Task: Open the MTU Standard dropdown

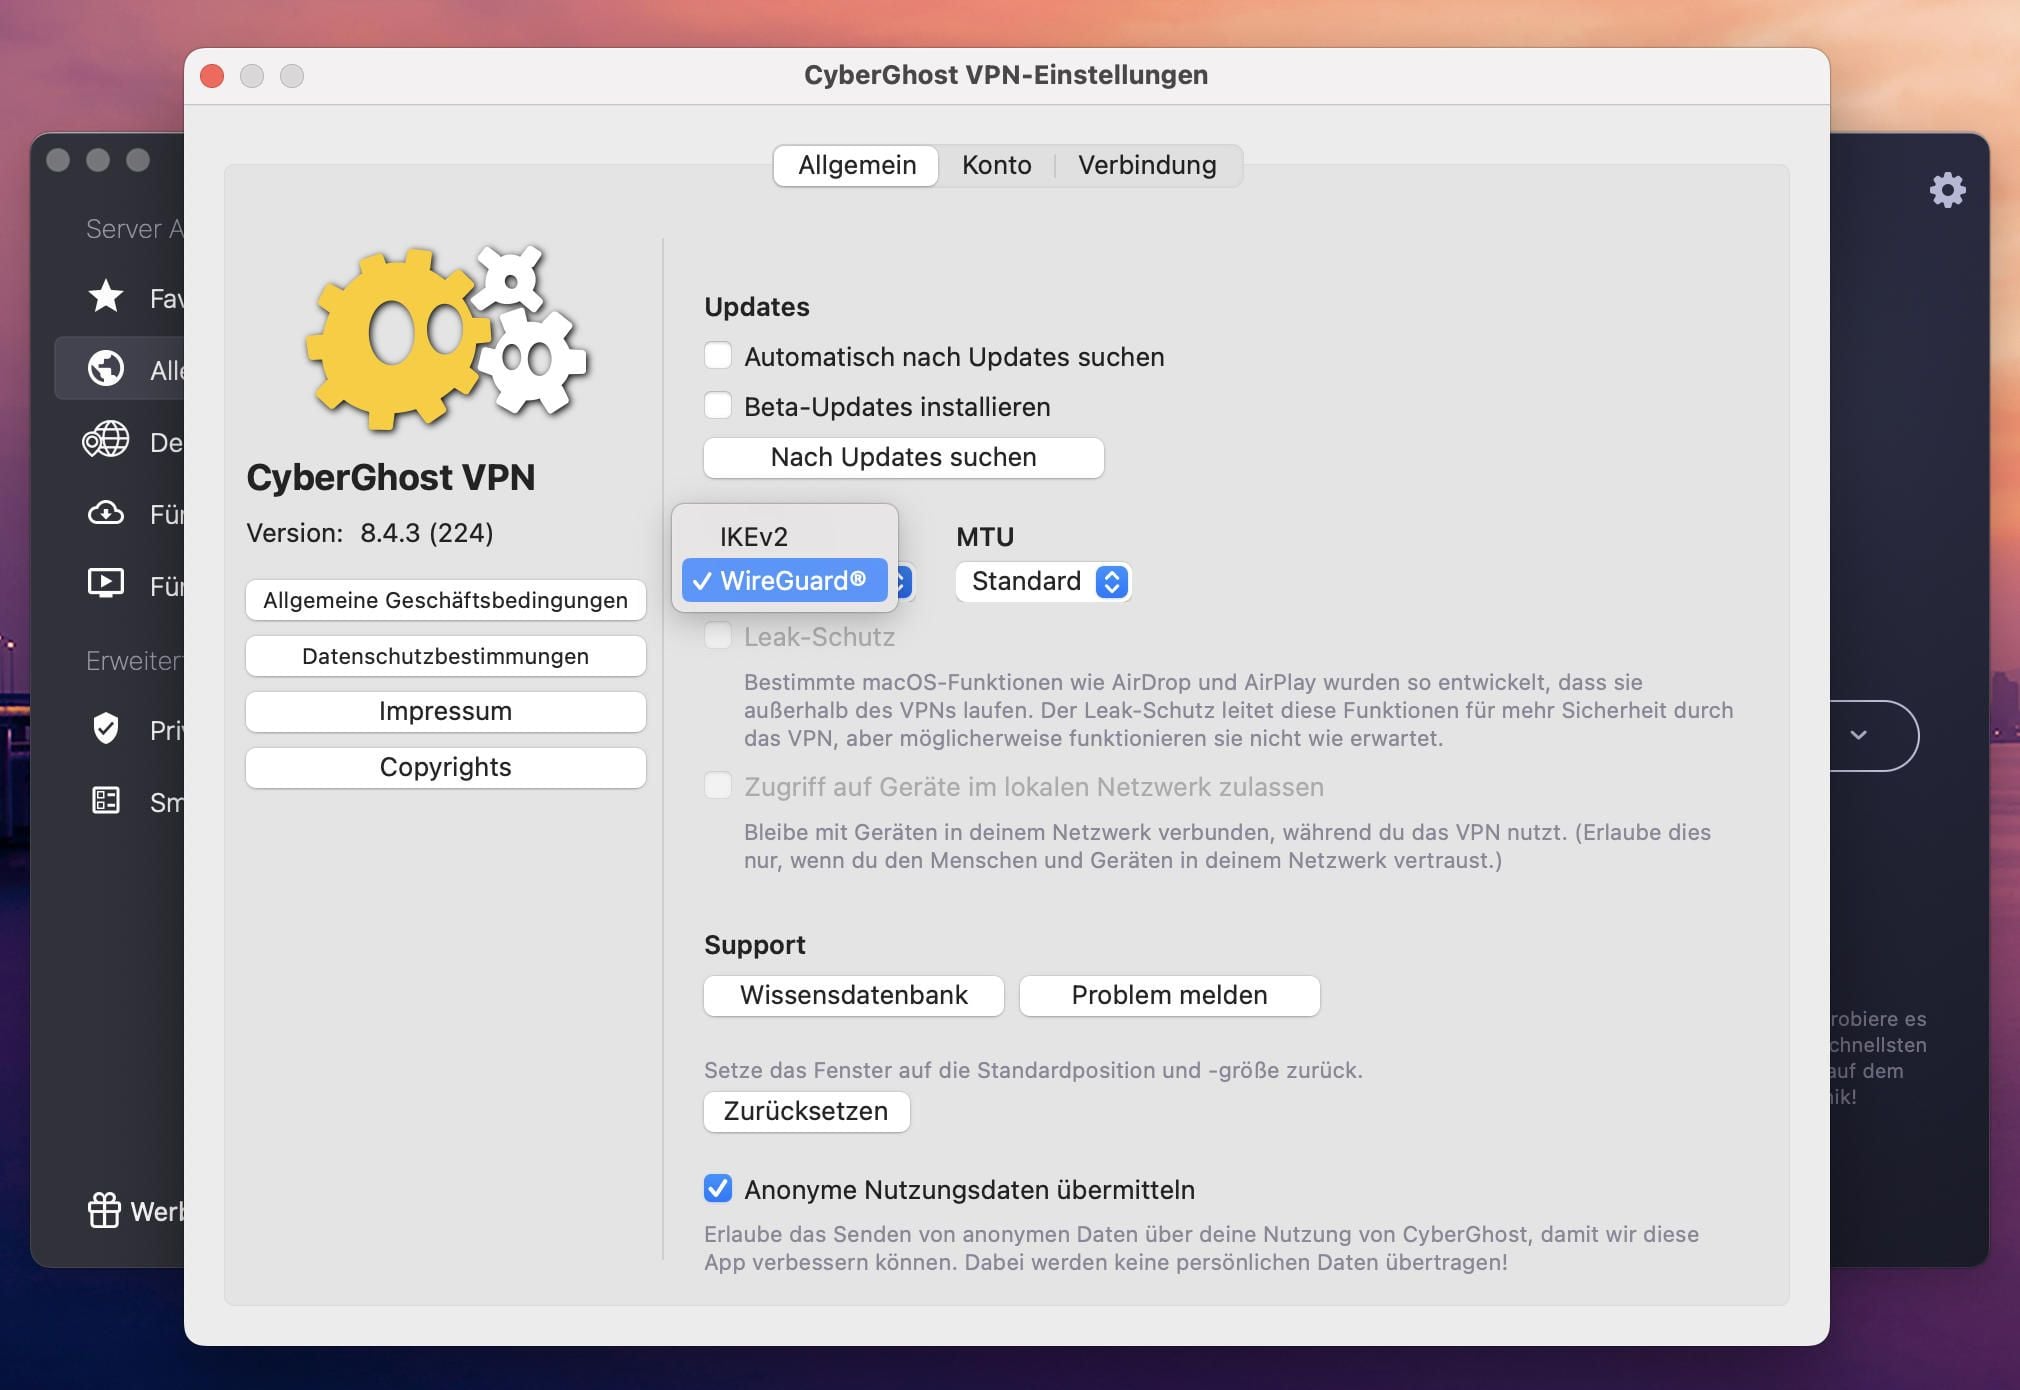Action: (x=1043, y=581)
